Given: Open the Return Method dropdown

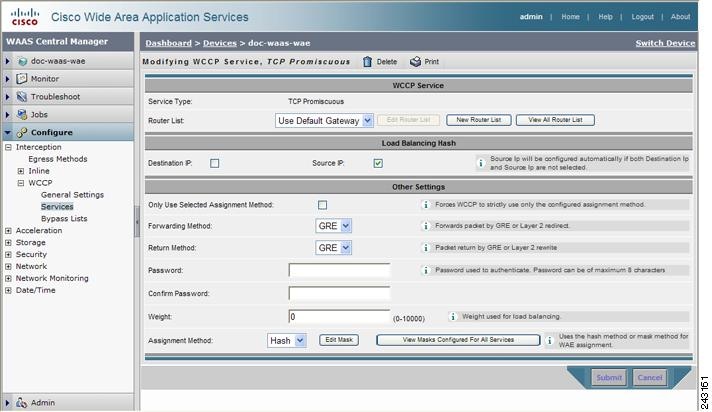Looking at the screenshot, I should [x=333, y=248].
